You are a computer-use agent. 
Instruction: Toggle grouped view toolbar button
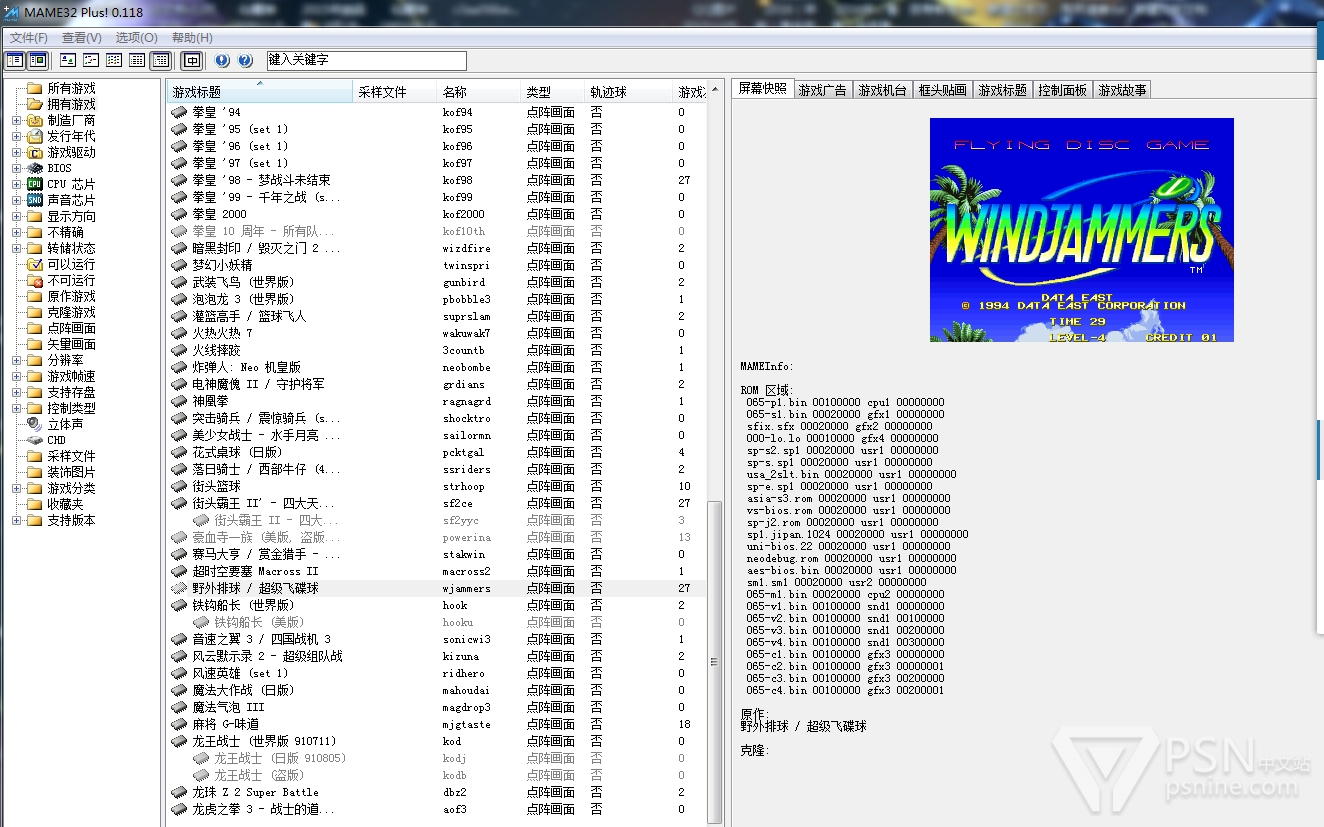pos(160,61)
